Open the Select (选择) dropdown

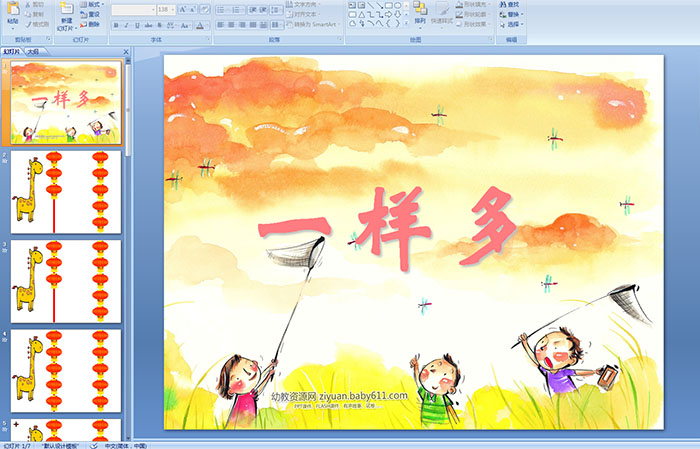(x=511, y=24)
